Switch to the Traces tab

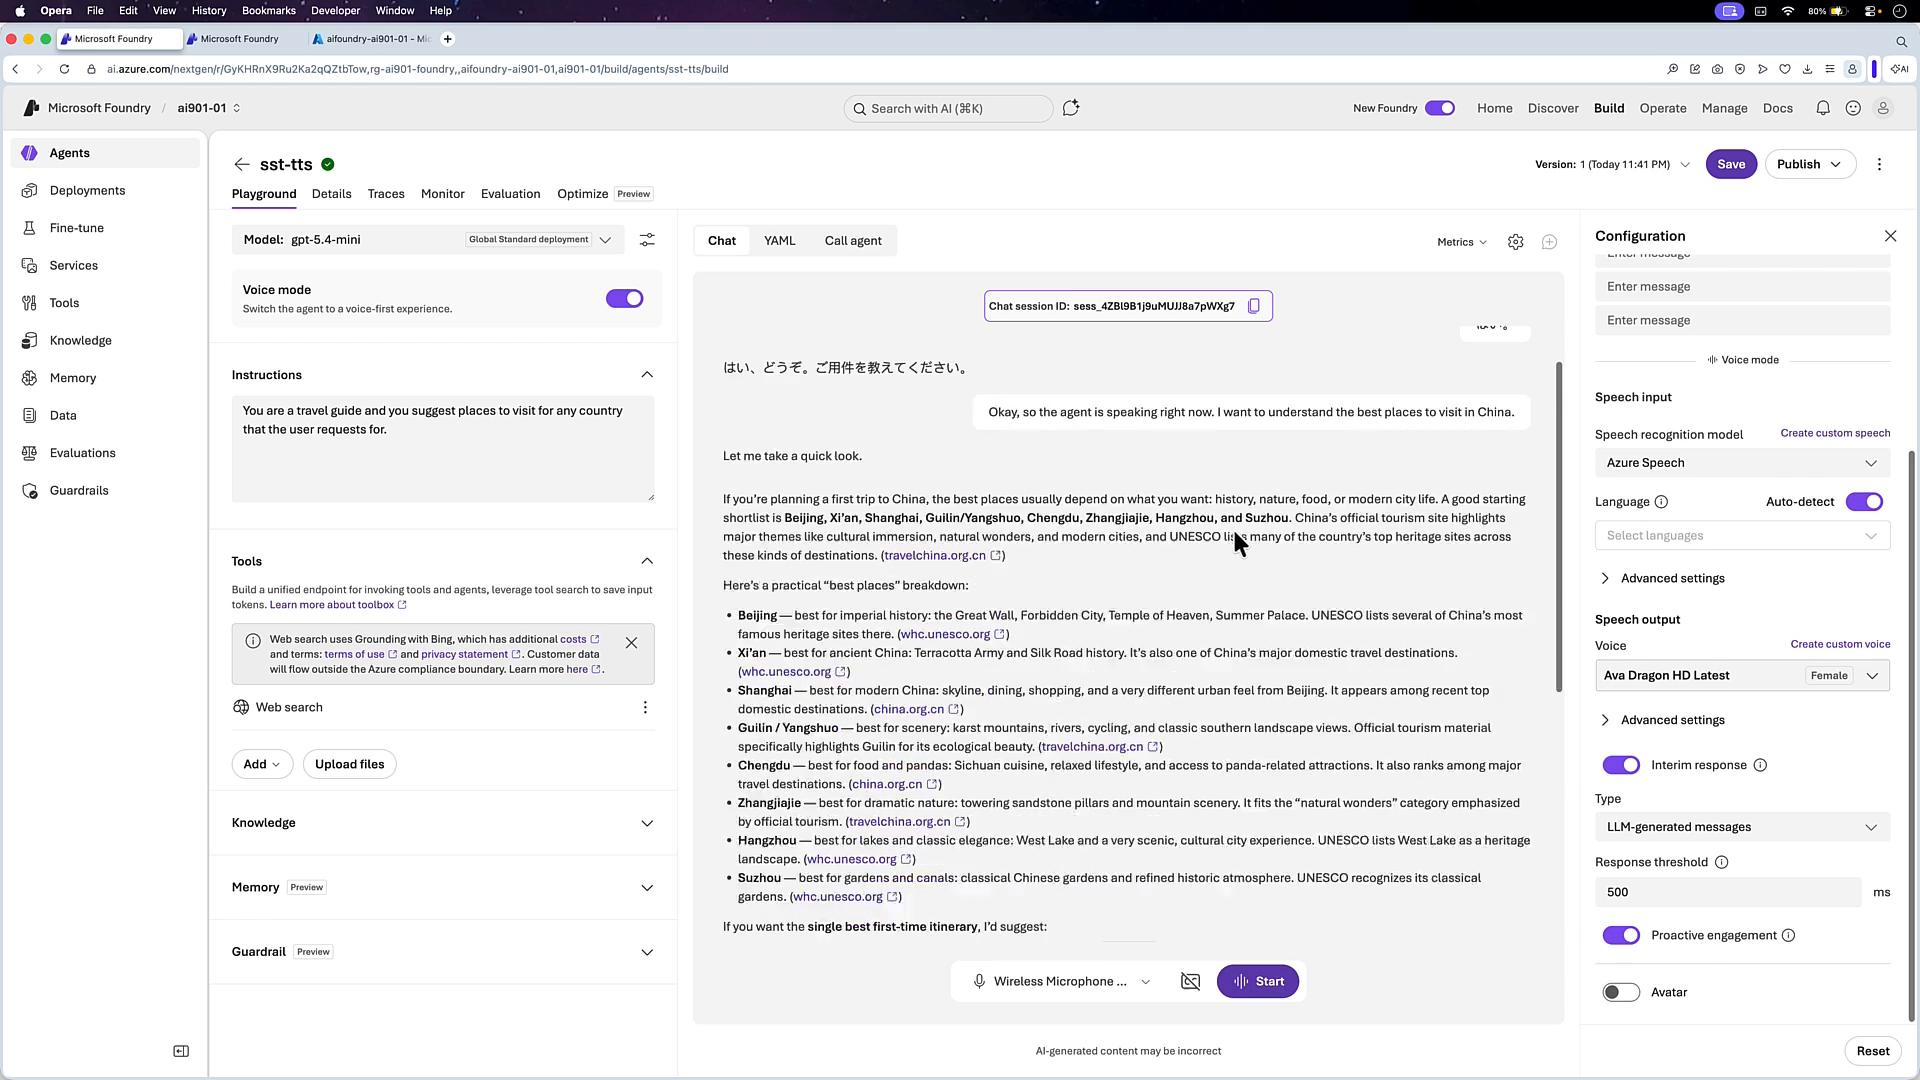[386, 194]
